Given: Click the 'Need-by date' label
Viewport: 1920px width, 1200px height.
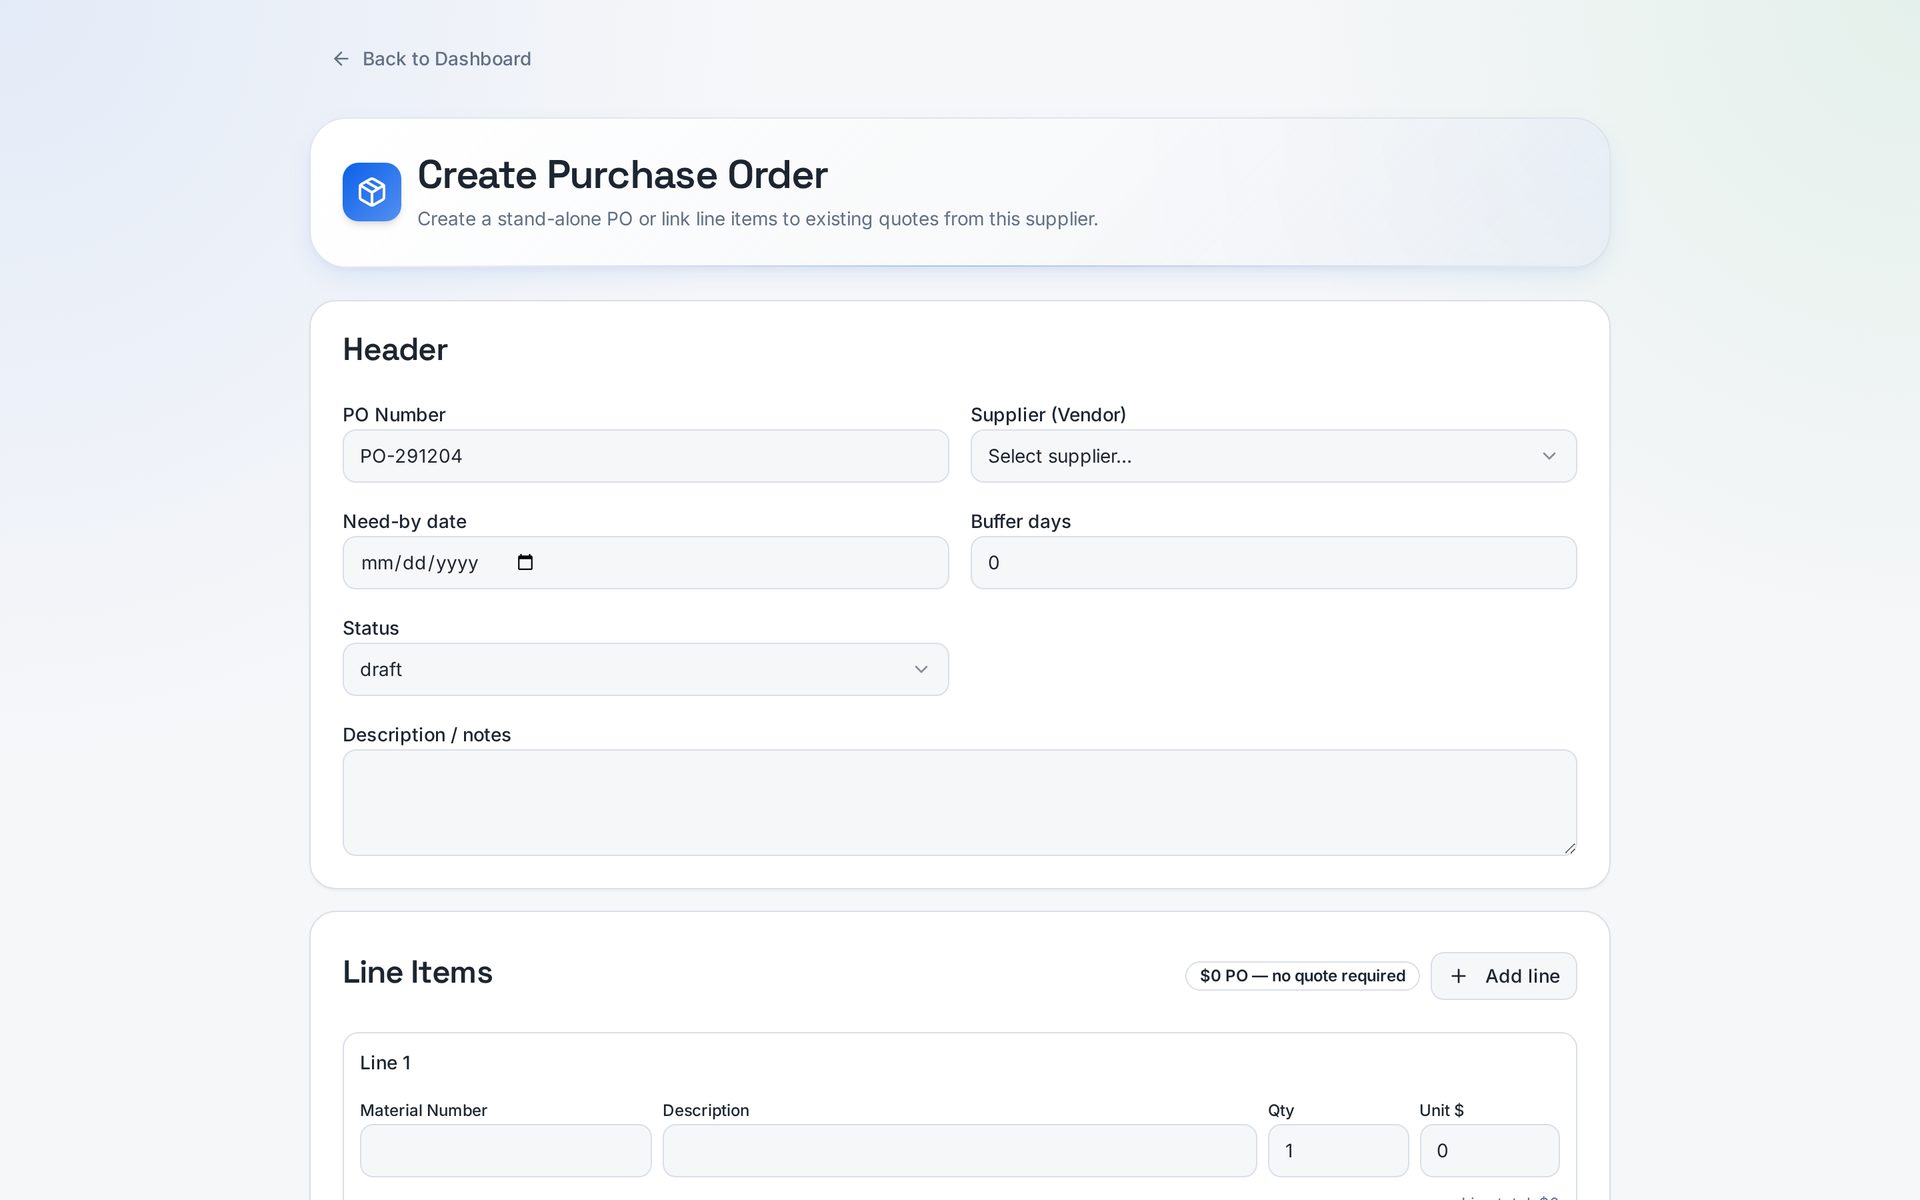Looking at the screenshot, I should [x=404, y=522].
